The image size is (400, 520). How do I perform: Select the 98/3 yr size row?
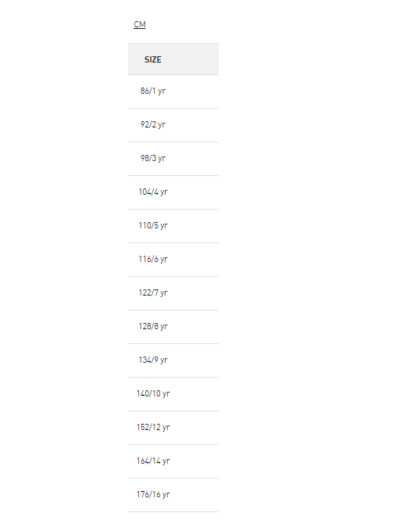coord(173,159)
